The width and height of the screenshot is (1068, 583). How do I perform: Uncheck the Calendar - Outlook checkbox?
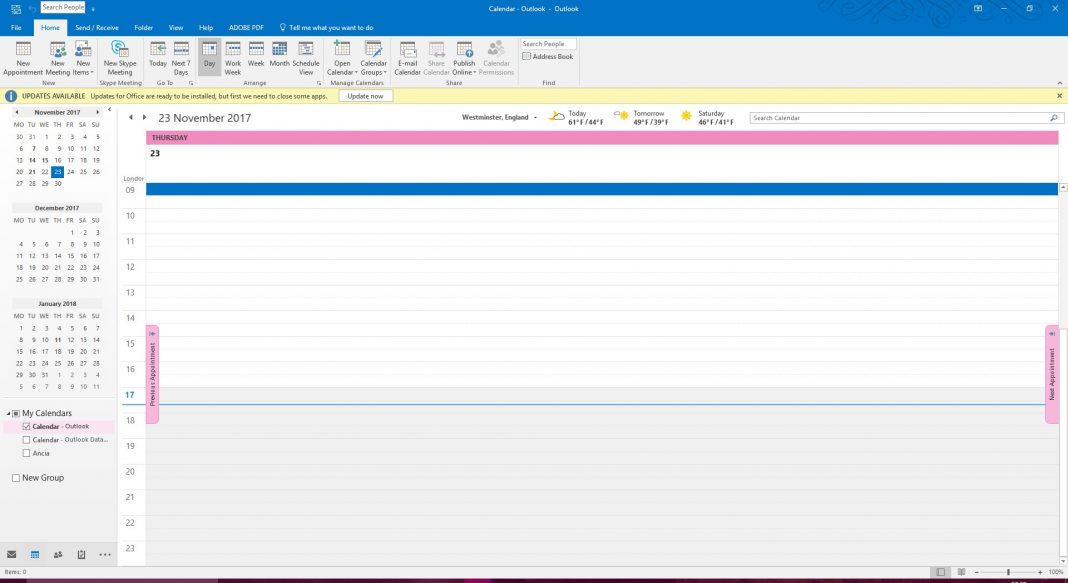[x=27, y=426]
